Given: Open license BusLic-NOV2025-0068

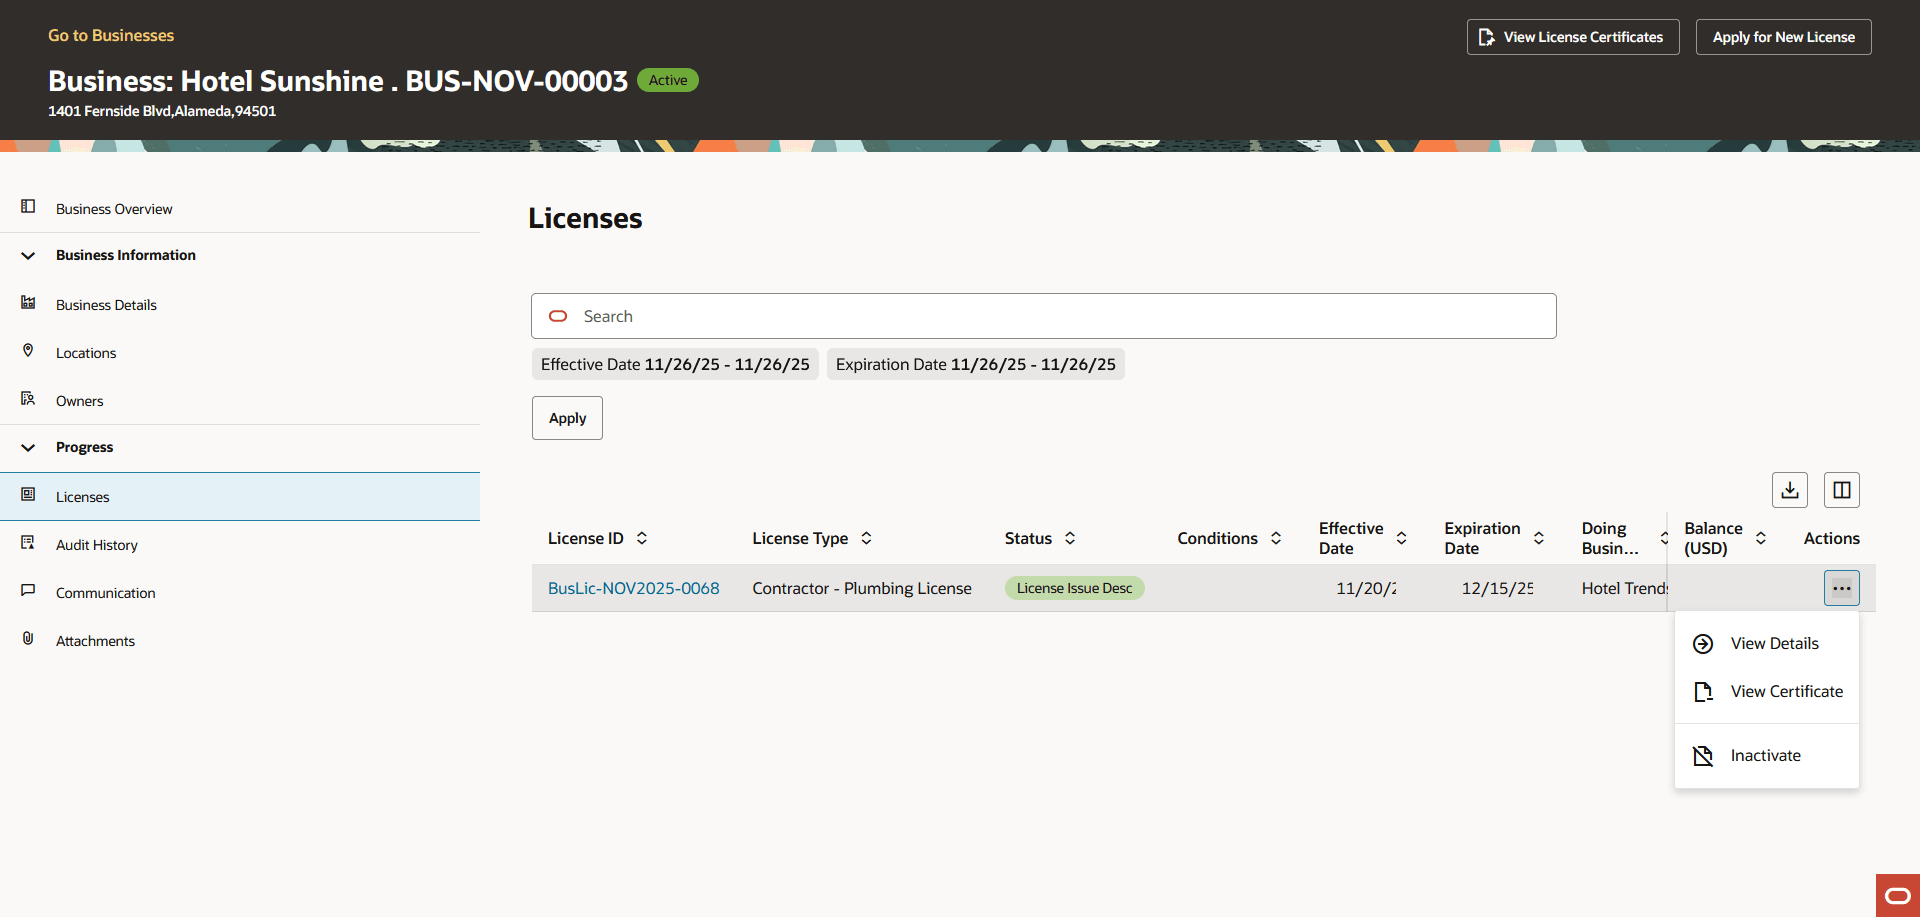Looking at the screenshot, I should 633,588.
